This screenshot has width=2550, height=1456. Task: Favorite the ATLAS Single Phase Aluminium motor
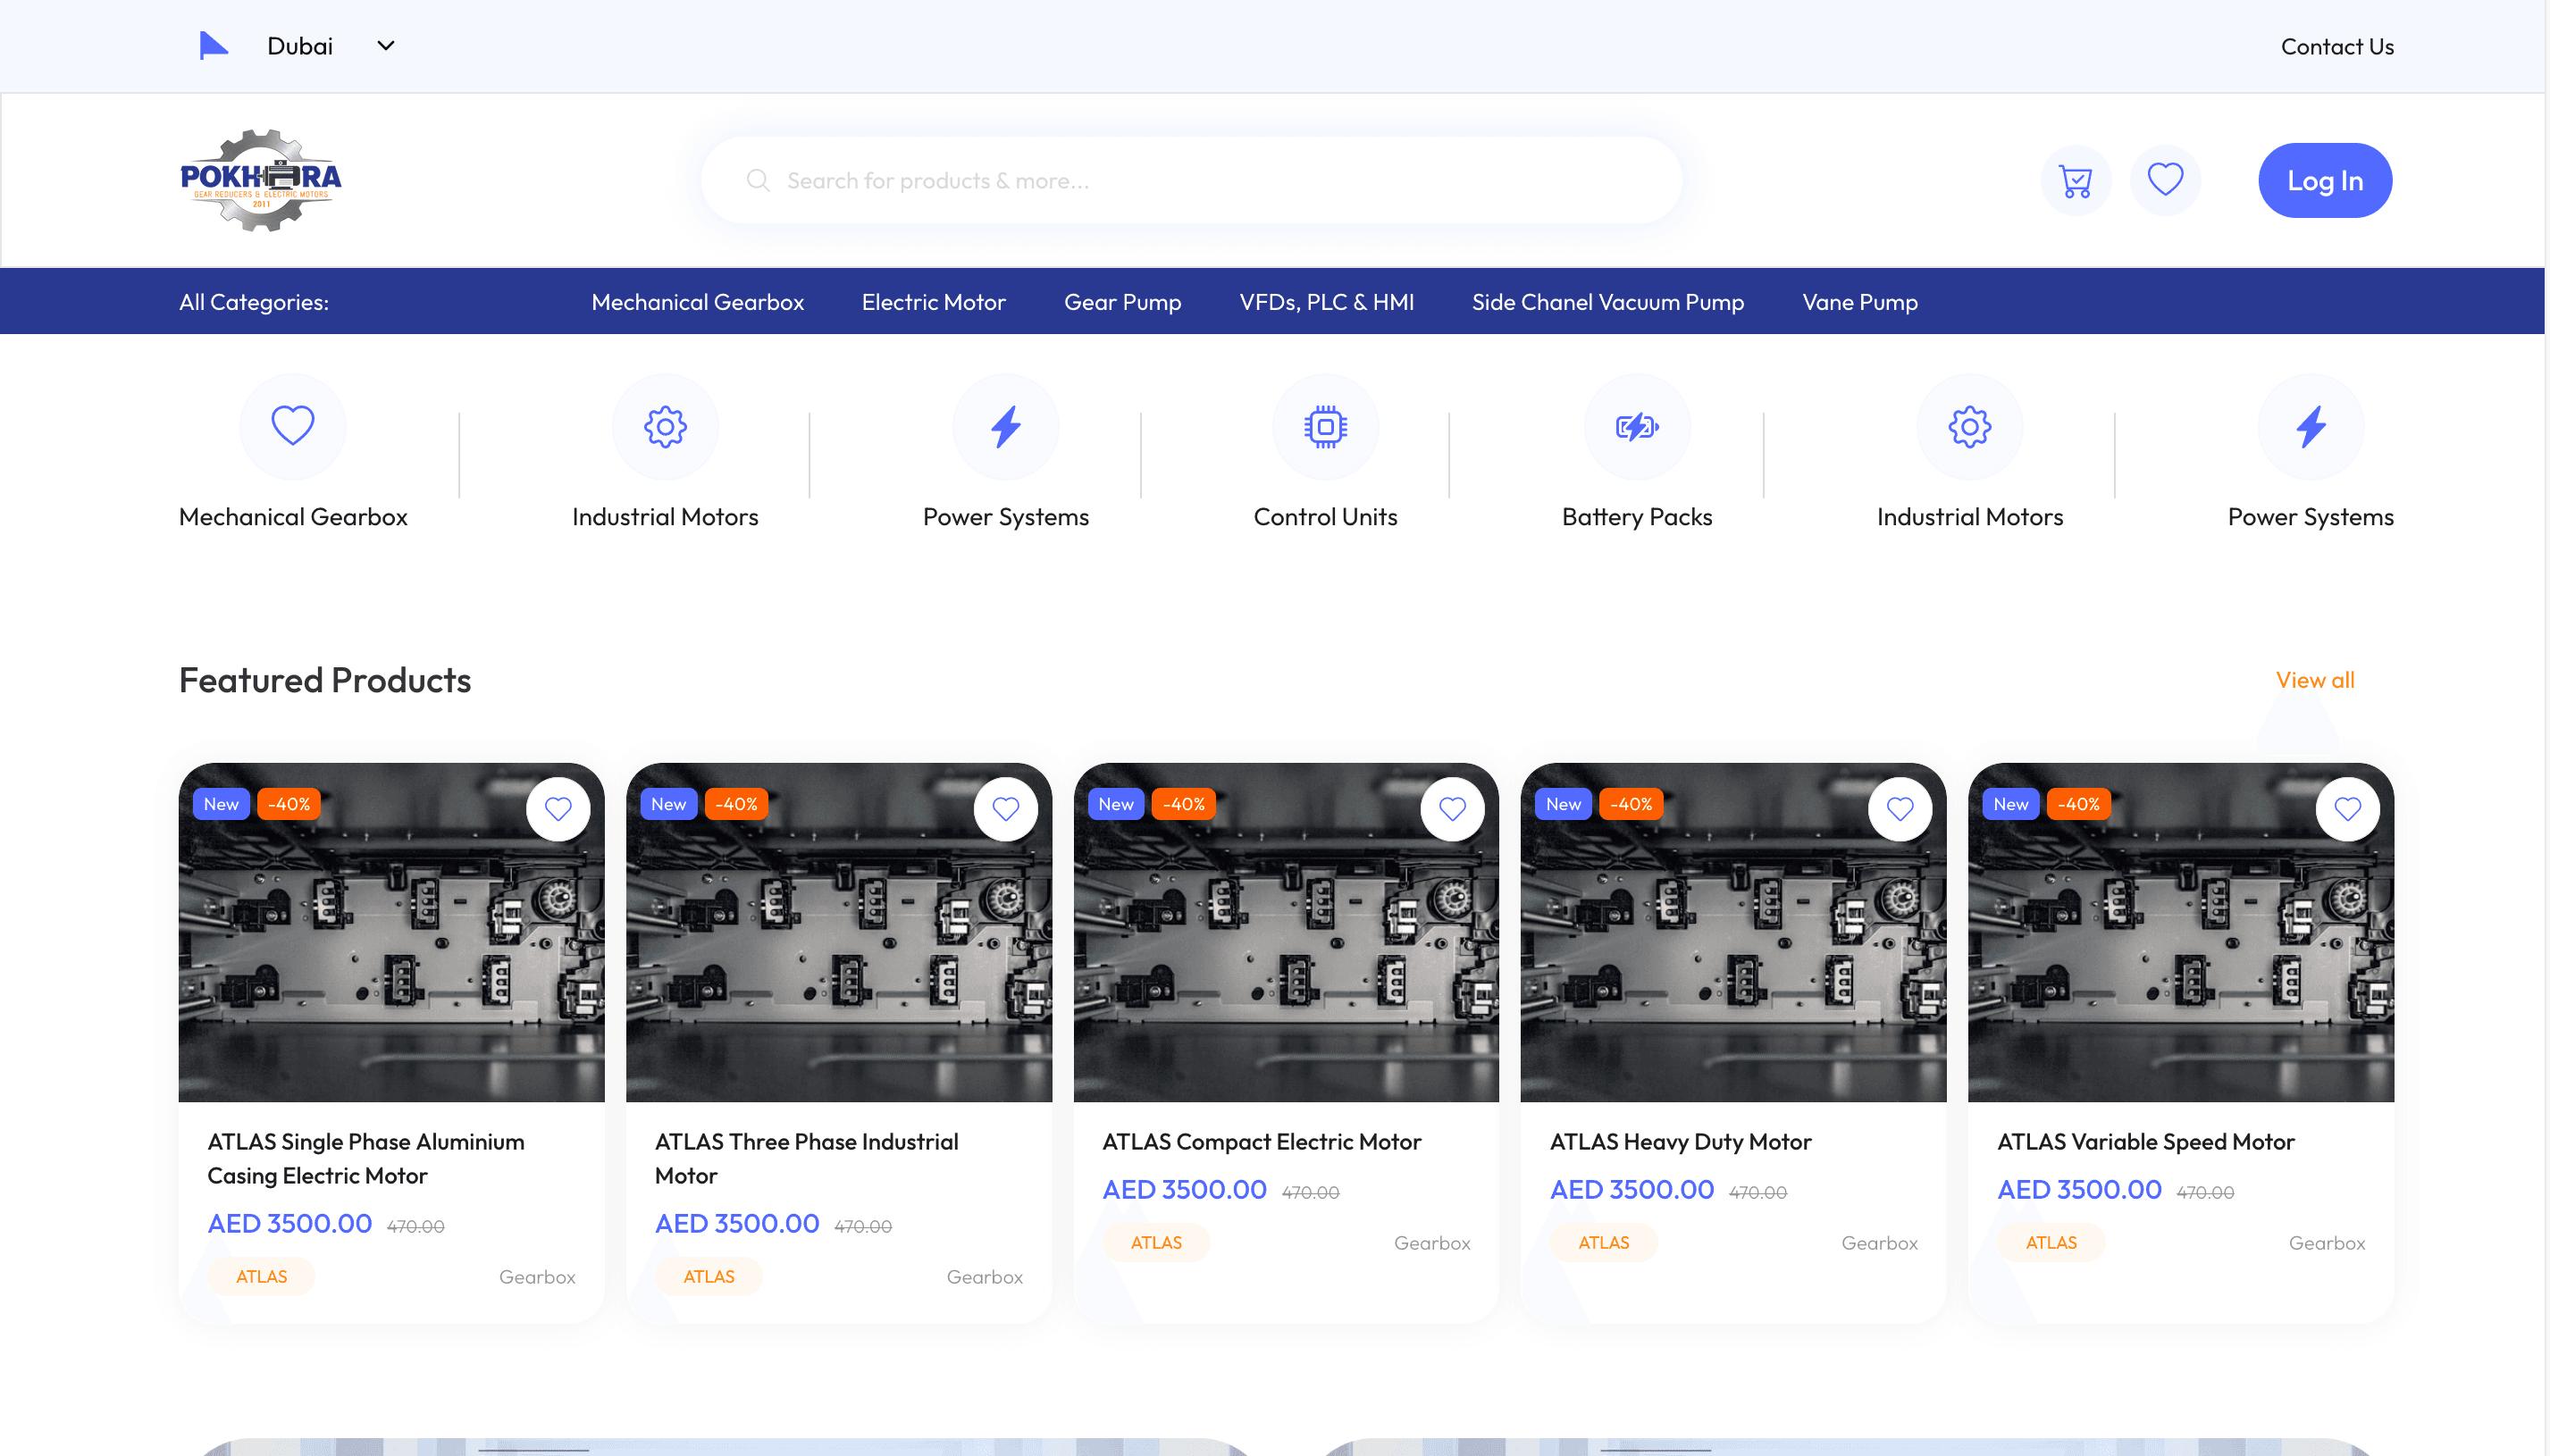(558, 809)
